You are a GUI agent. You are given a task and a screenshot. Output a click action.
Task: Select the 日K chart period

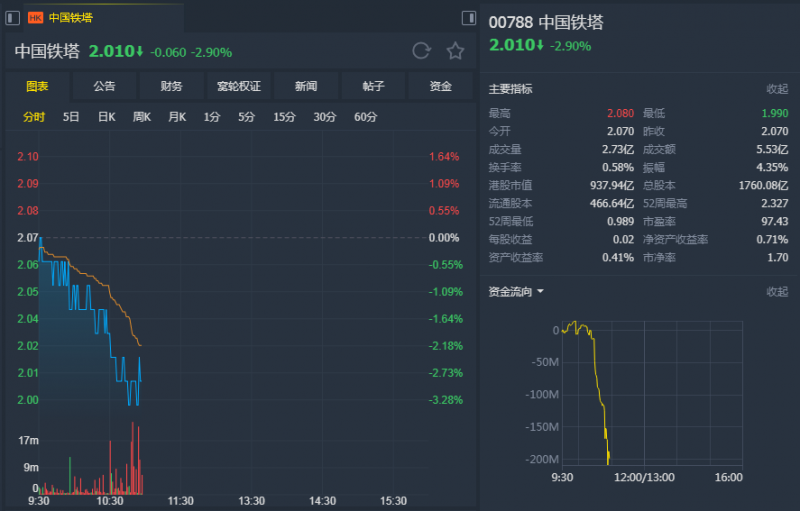coord(107,117)
